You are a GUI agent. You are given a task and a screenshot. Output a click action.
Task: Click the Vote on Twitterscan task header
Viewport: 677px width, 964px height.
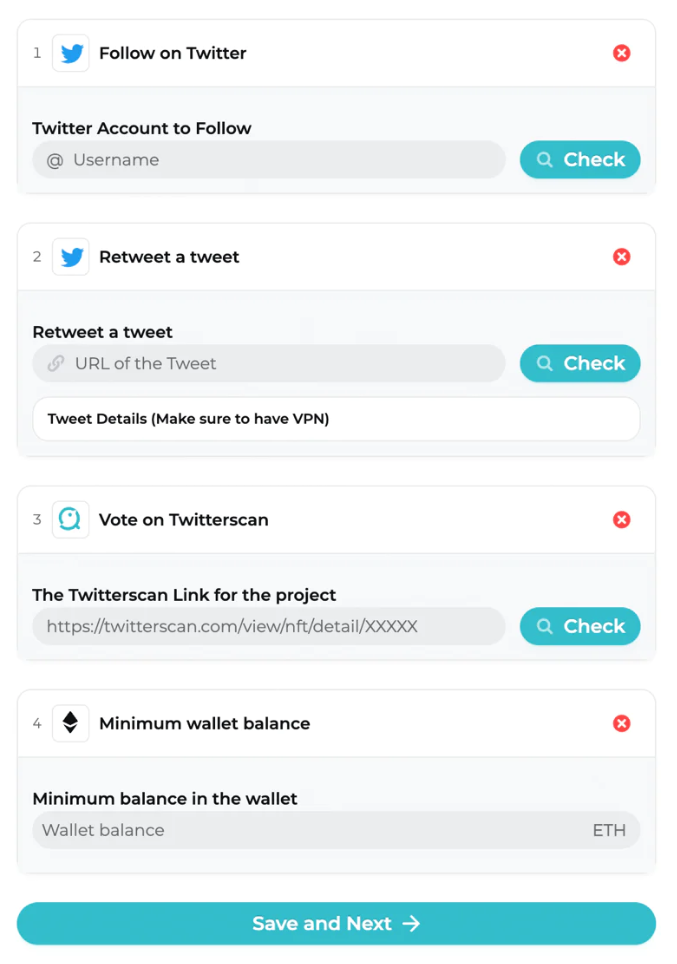[336, 520]
